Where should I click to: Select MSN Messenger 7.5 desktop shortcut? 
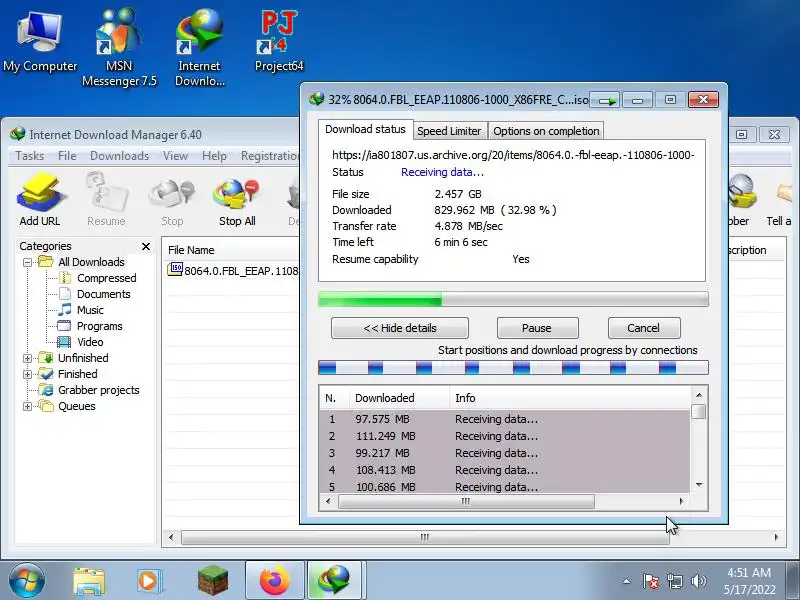coord(119,47)
